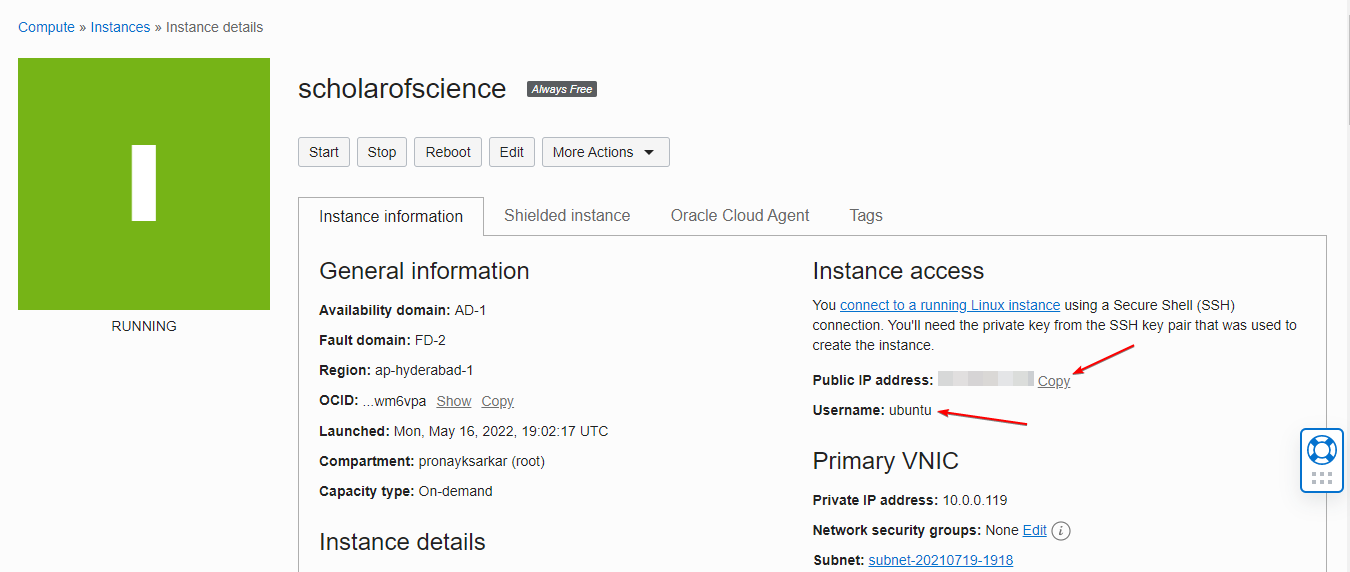Click the Availability domain value 'AD-1'
The image size is (1350, 572).
(470, 310)
